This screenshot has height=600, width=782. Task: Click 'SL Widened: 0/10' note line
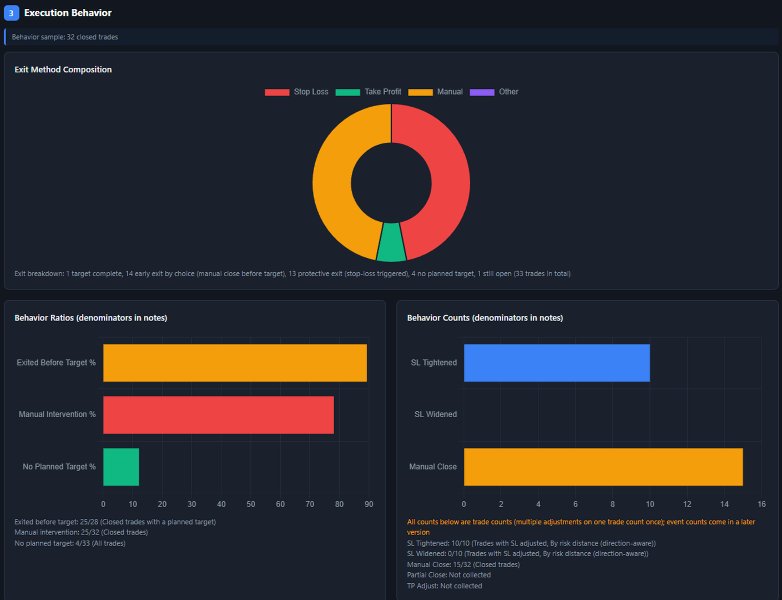[528, 554]
